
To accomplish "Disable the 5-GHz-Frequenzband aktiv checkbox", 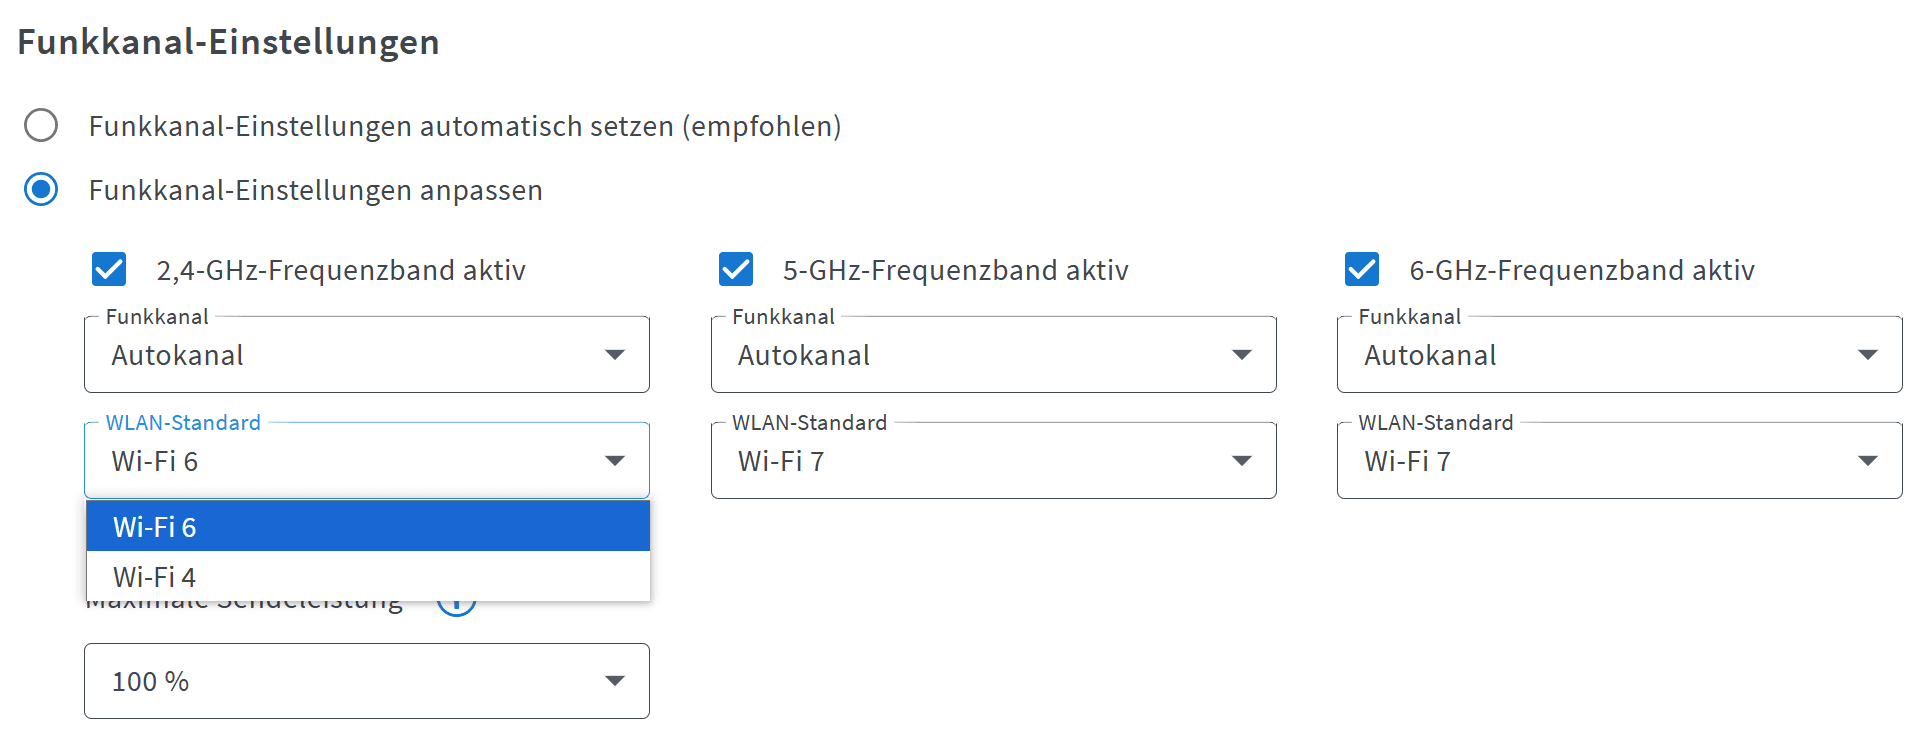I will click(x=736, y=269).
